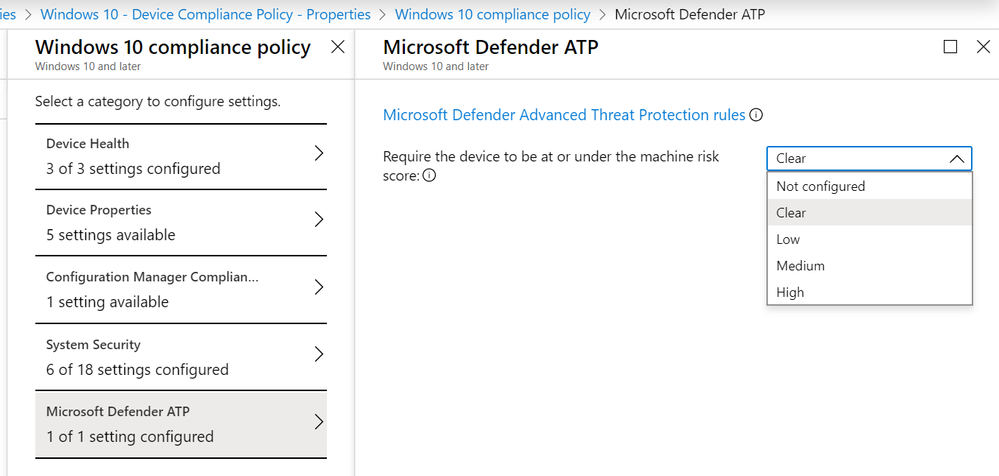The image size is (999, 476).
Task: Open Microsoft Defender Advanced Threat Protection rules link
Action: tap(564, 115)
